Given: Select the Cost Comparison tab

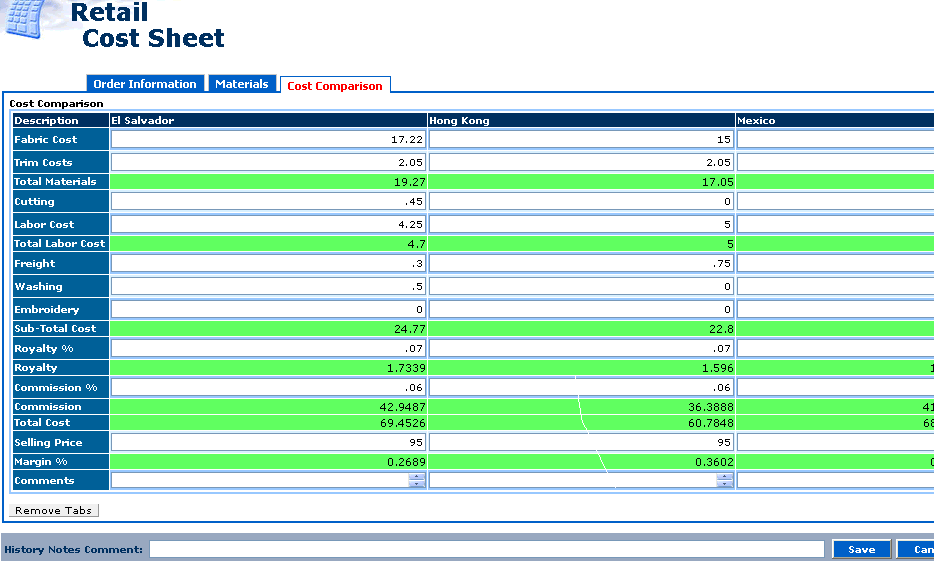Looking at the screenshot, I should 335,85.
